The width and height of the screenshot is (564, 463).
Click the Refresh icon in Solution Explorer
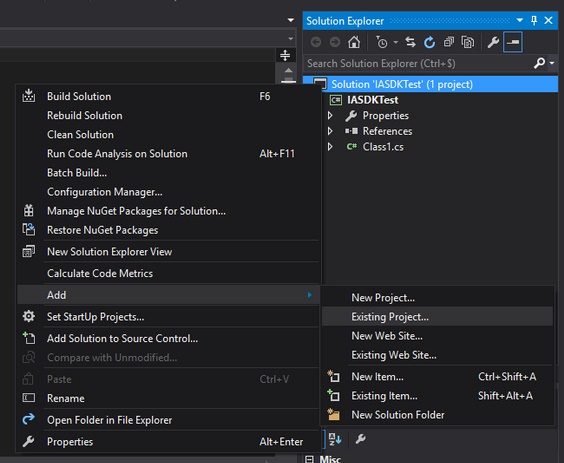coord(429,42)
